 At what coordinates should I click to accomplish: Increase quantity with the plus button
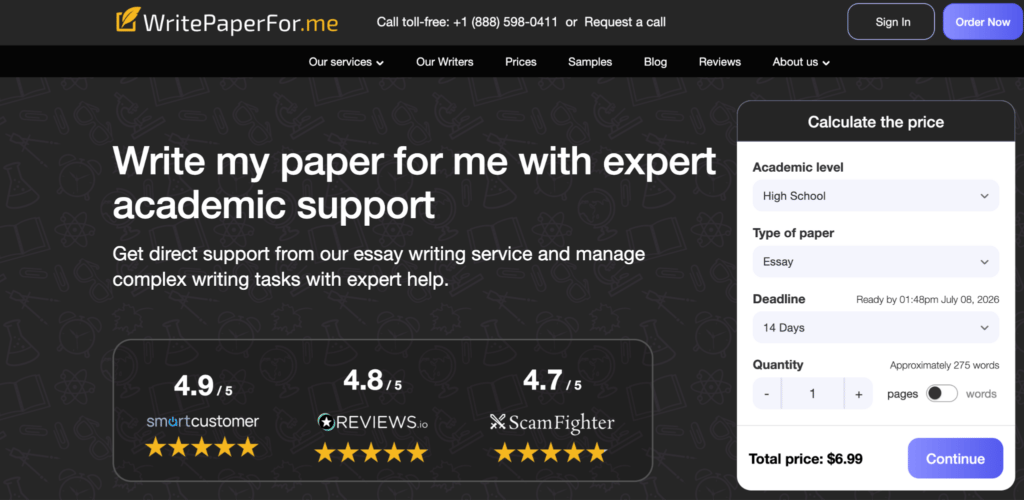point(858,394)
